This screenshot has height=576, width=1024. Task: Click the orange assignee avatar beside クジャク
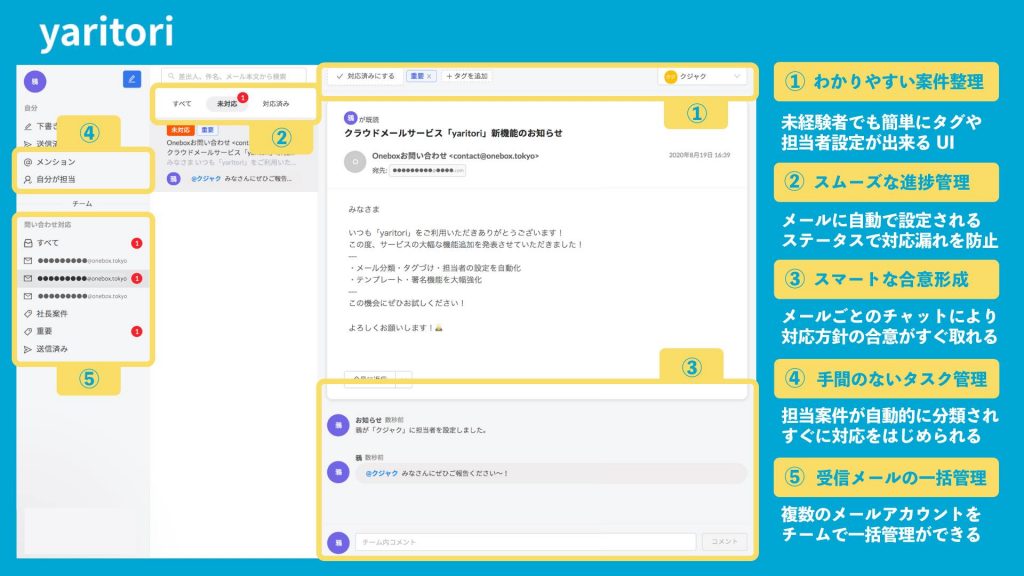[x=670, y=76]
